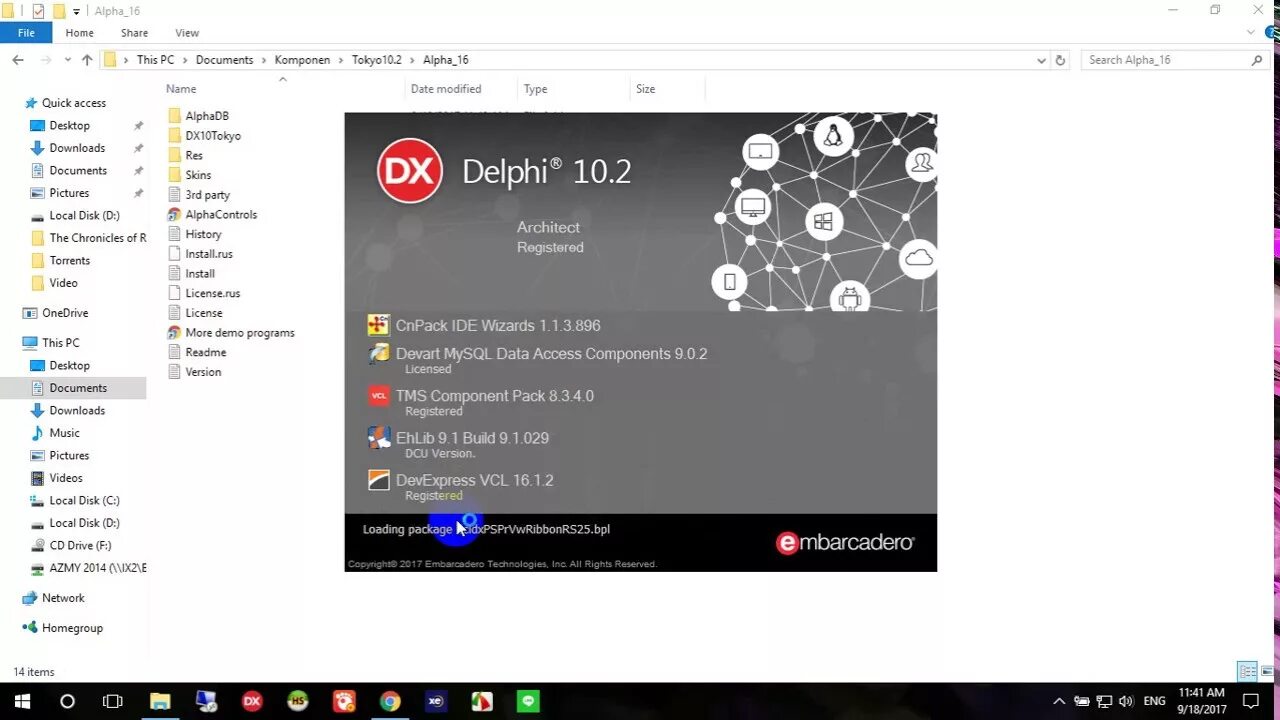
Task: Select the AlphaDB folder
Action: tap(207, 116)
